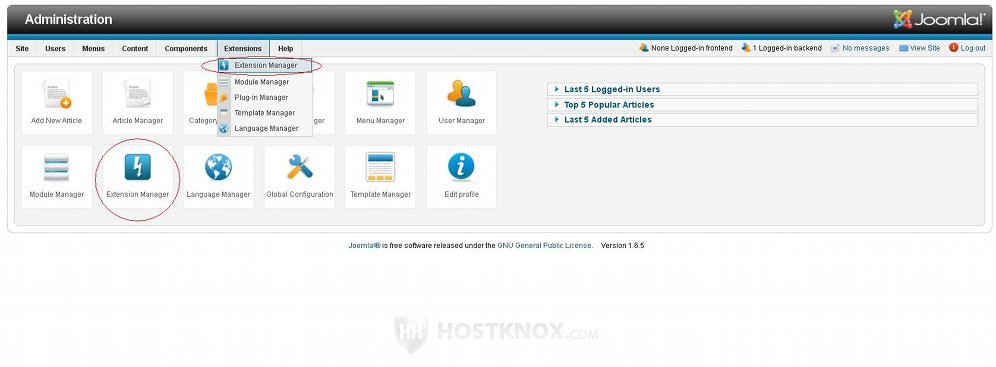Click the 'None Logged-in frontend' status text
The height and width of the screenshot is (367, 996).
tap(692, 48)
